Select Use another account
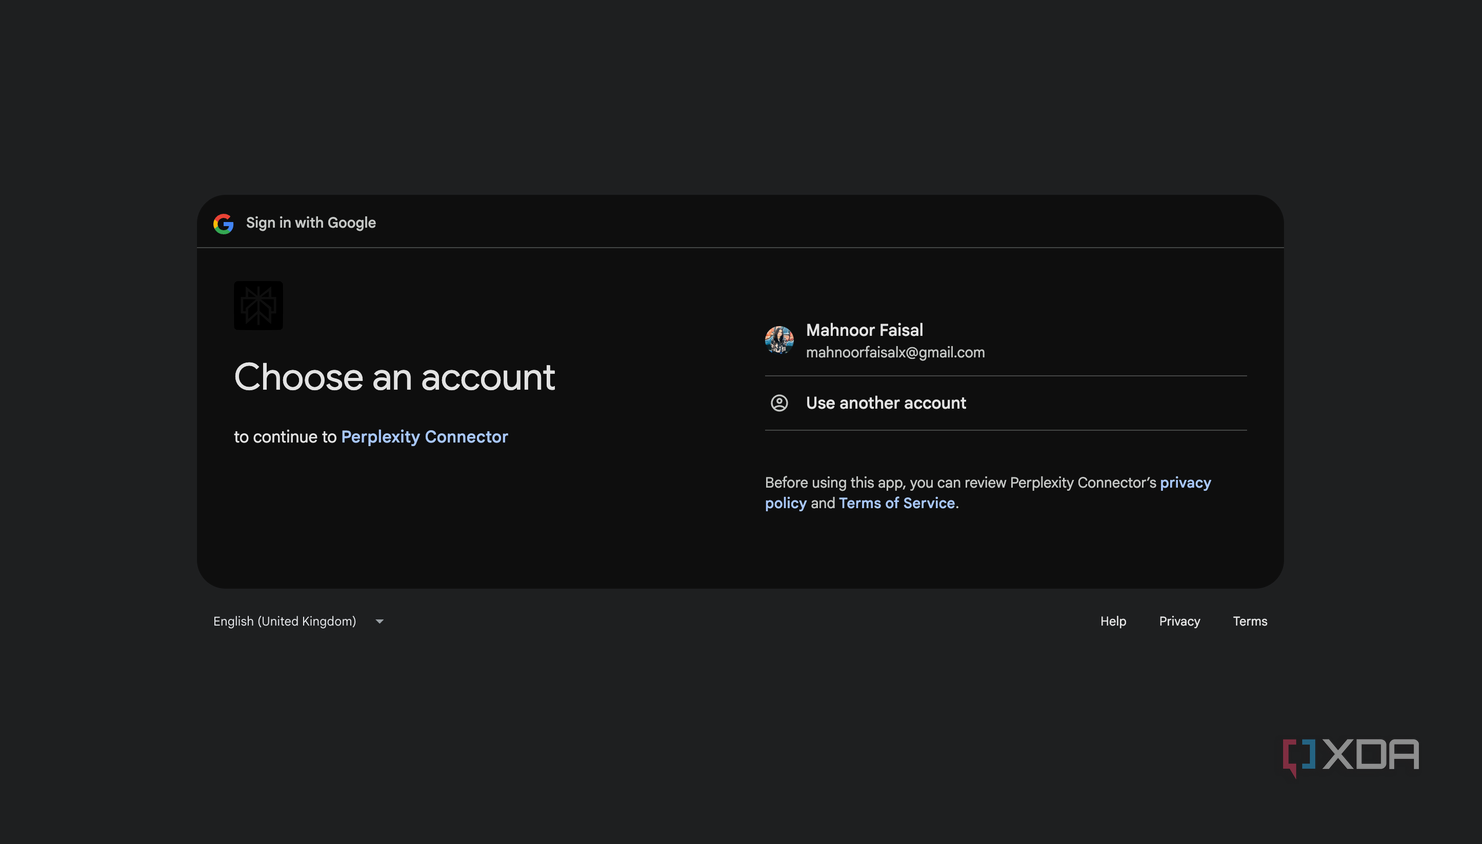 click(x=1005, y=403)
